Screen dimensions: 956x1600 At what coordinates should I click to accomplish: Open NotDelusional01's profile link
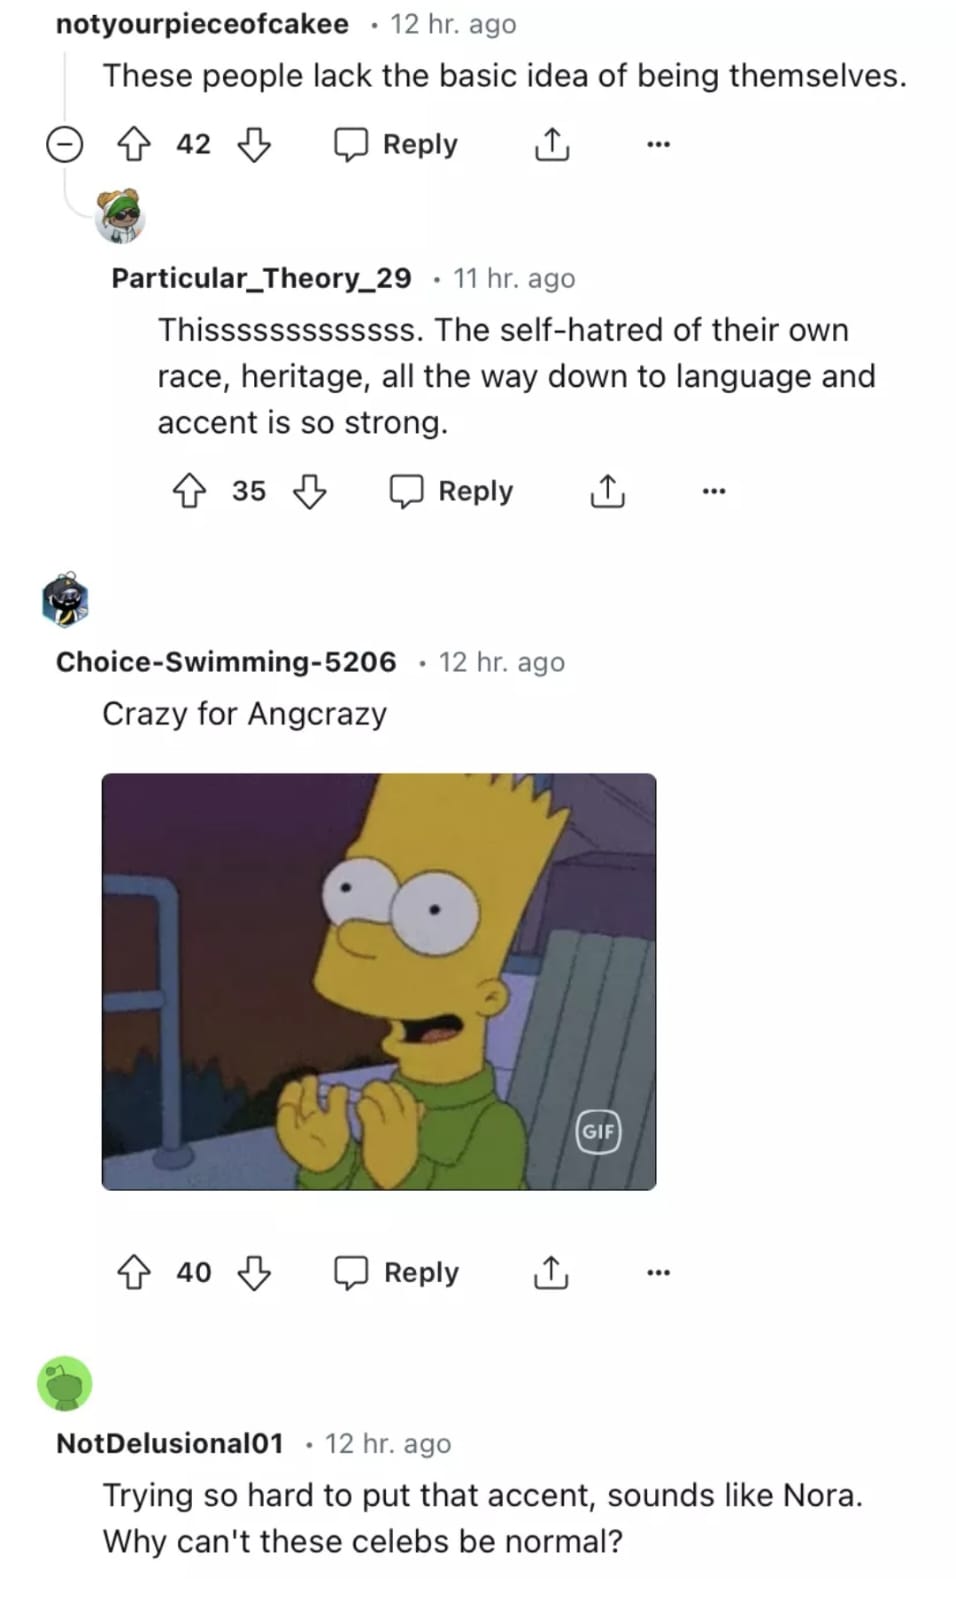[x=170, y=1444]
